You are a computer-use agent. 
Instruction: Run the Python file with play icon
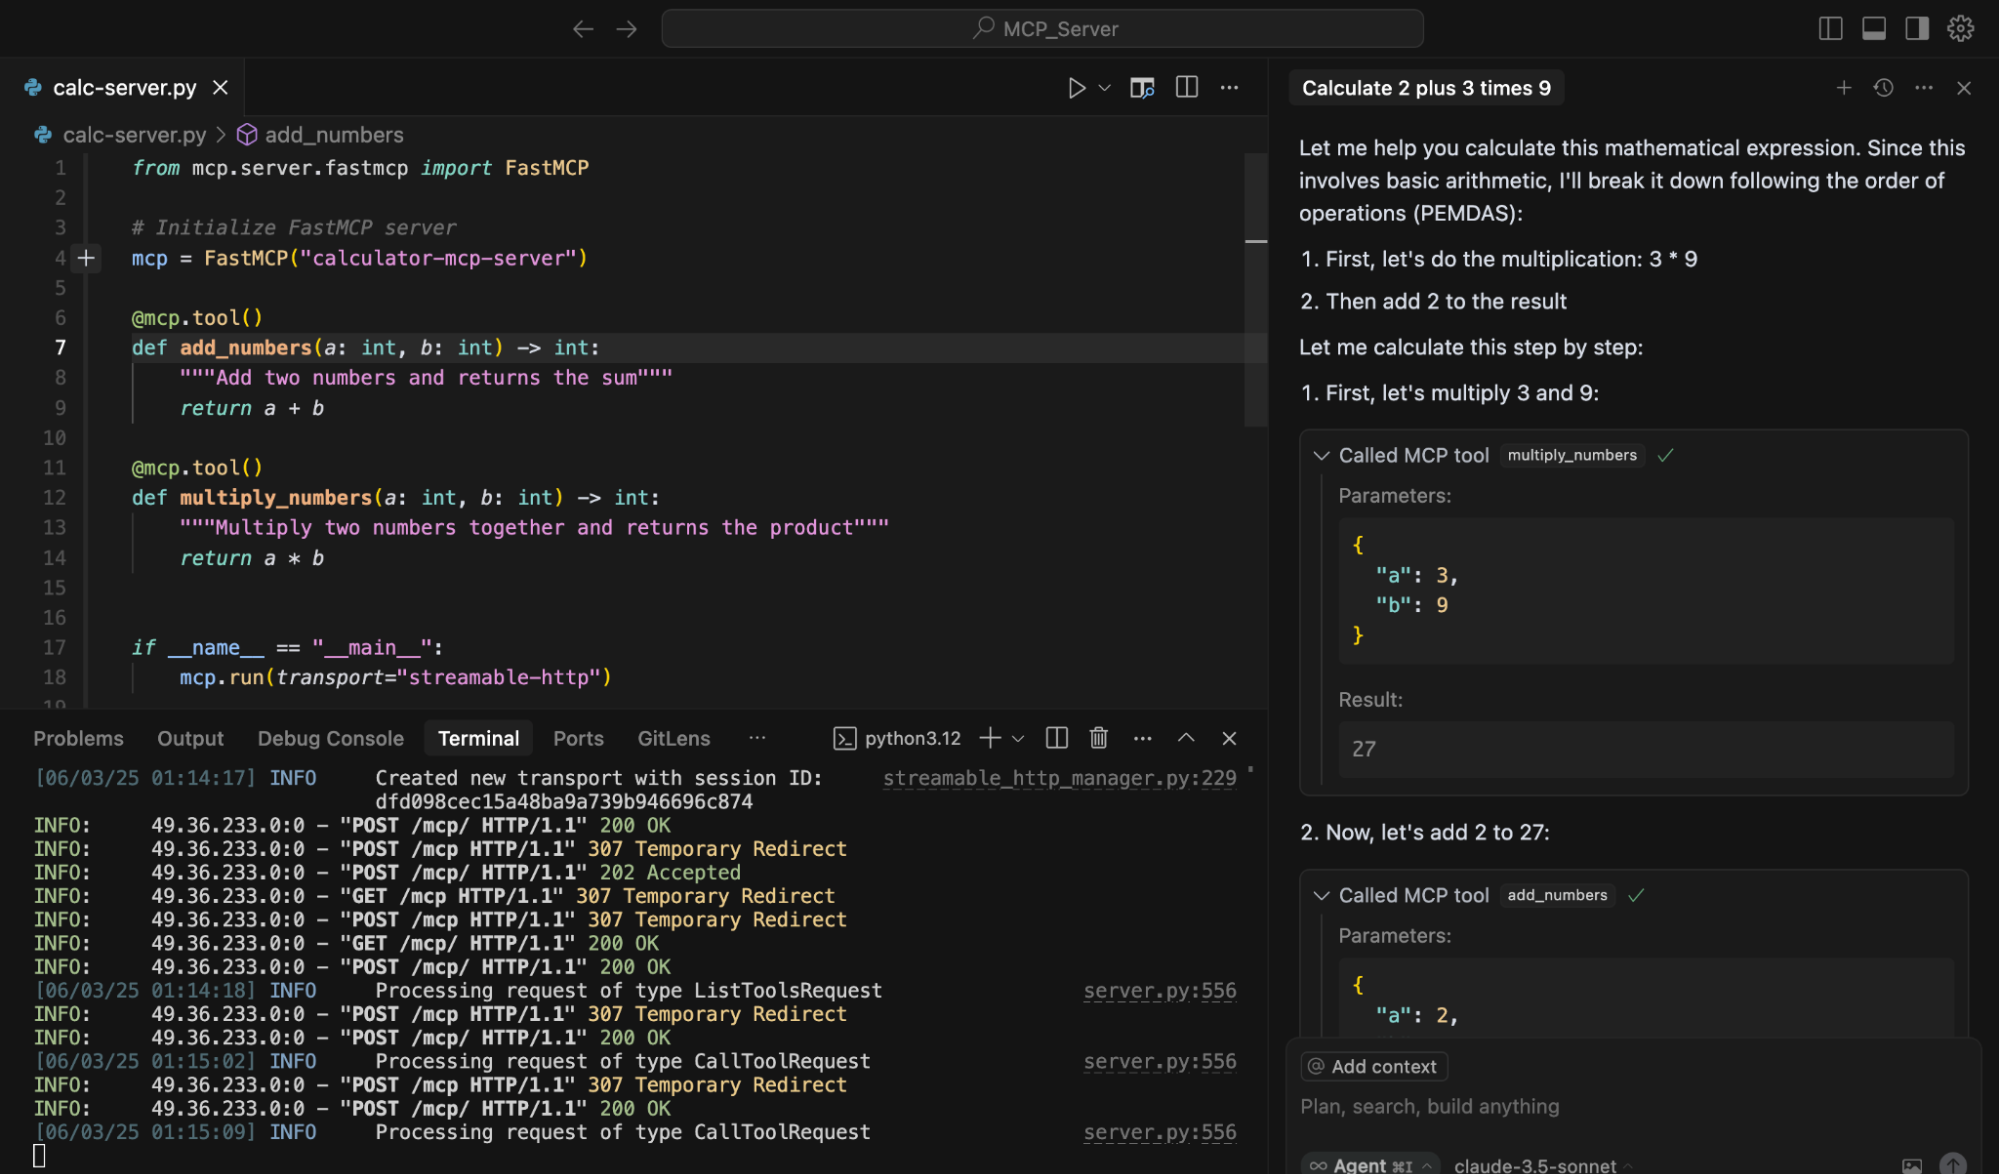click(x=1076, y=88)
